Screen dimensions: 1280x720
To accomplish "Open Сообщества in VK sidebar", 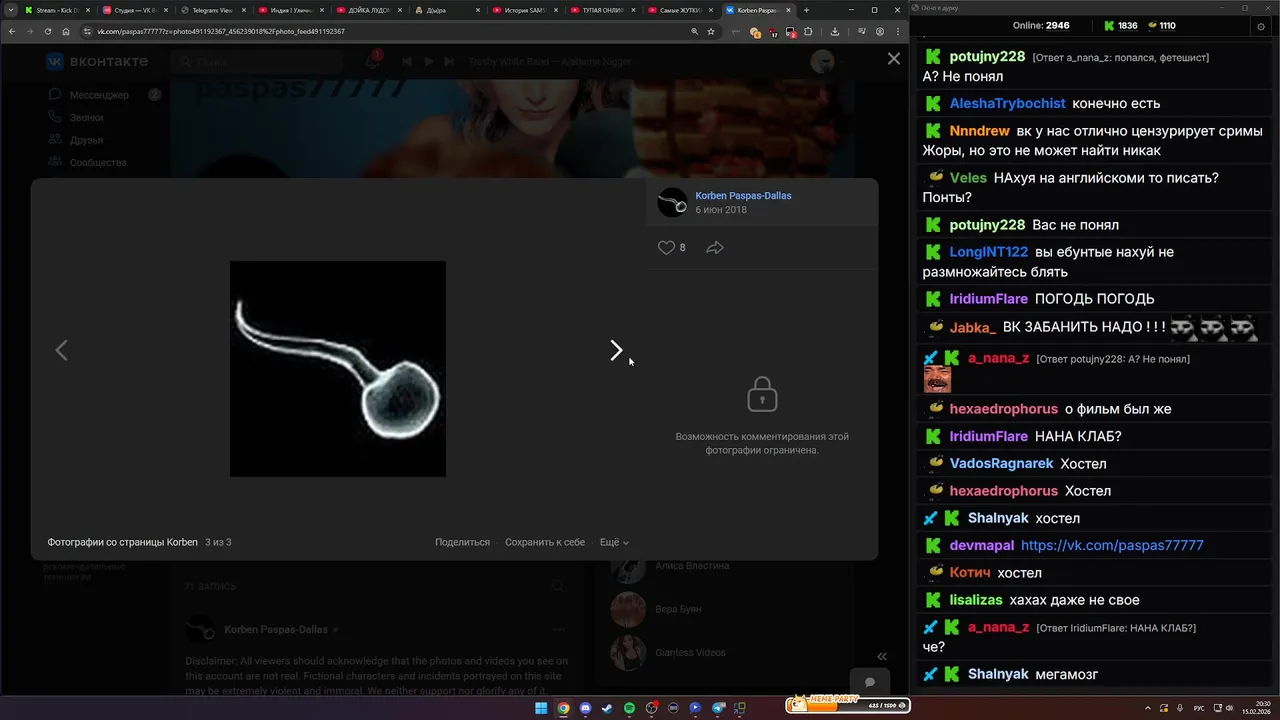I will tap(98, 162).
